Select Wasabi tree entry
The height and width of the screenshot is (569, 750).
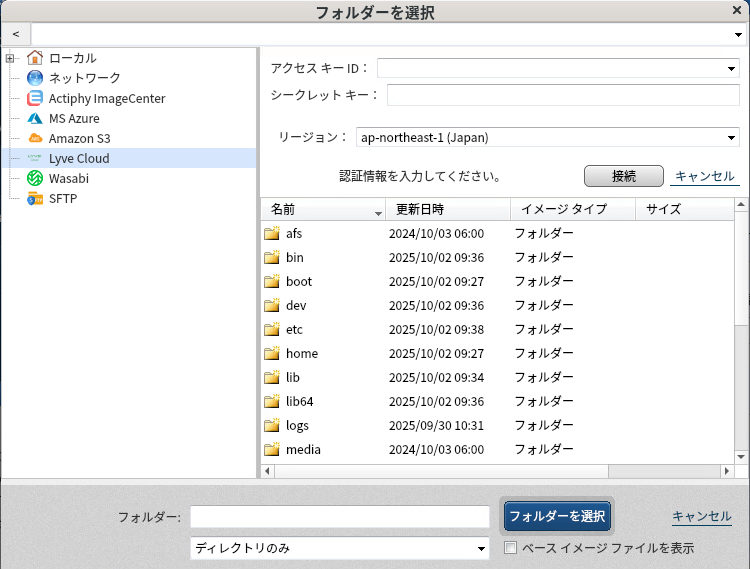pyautogui.click(x=69, y=179)
